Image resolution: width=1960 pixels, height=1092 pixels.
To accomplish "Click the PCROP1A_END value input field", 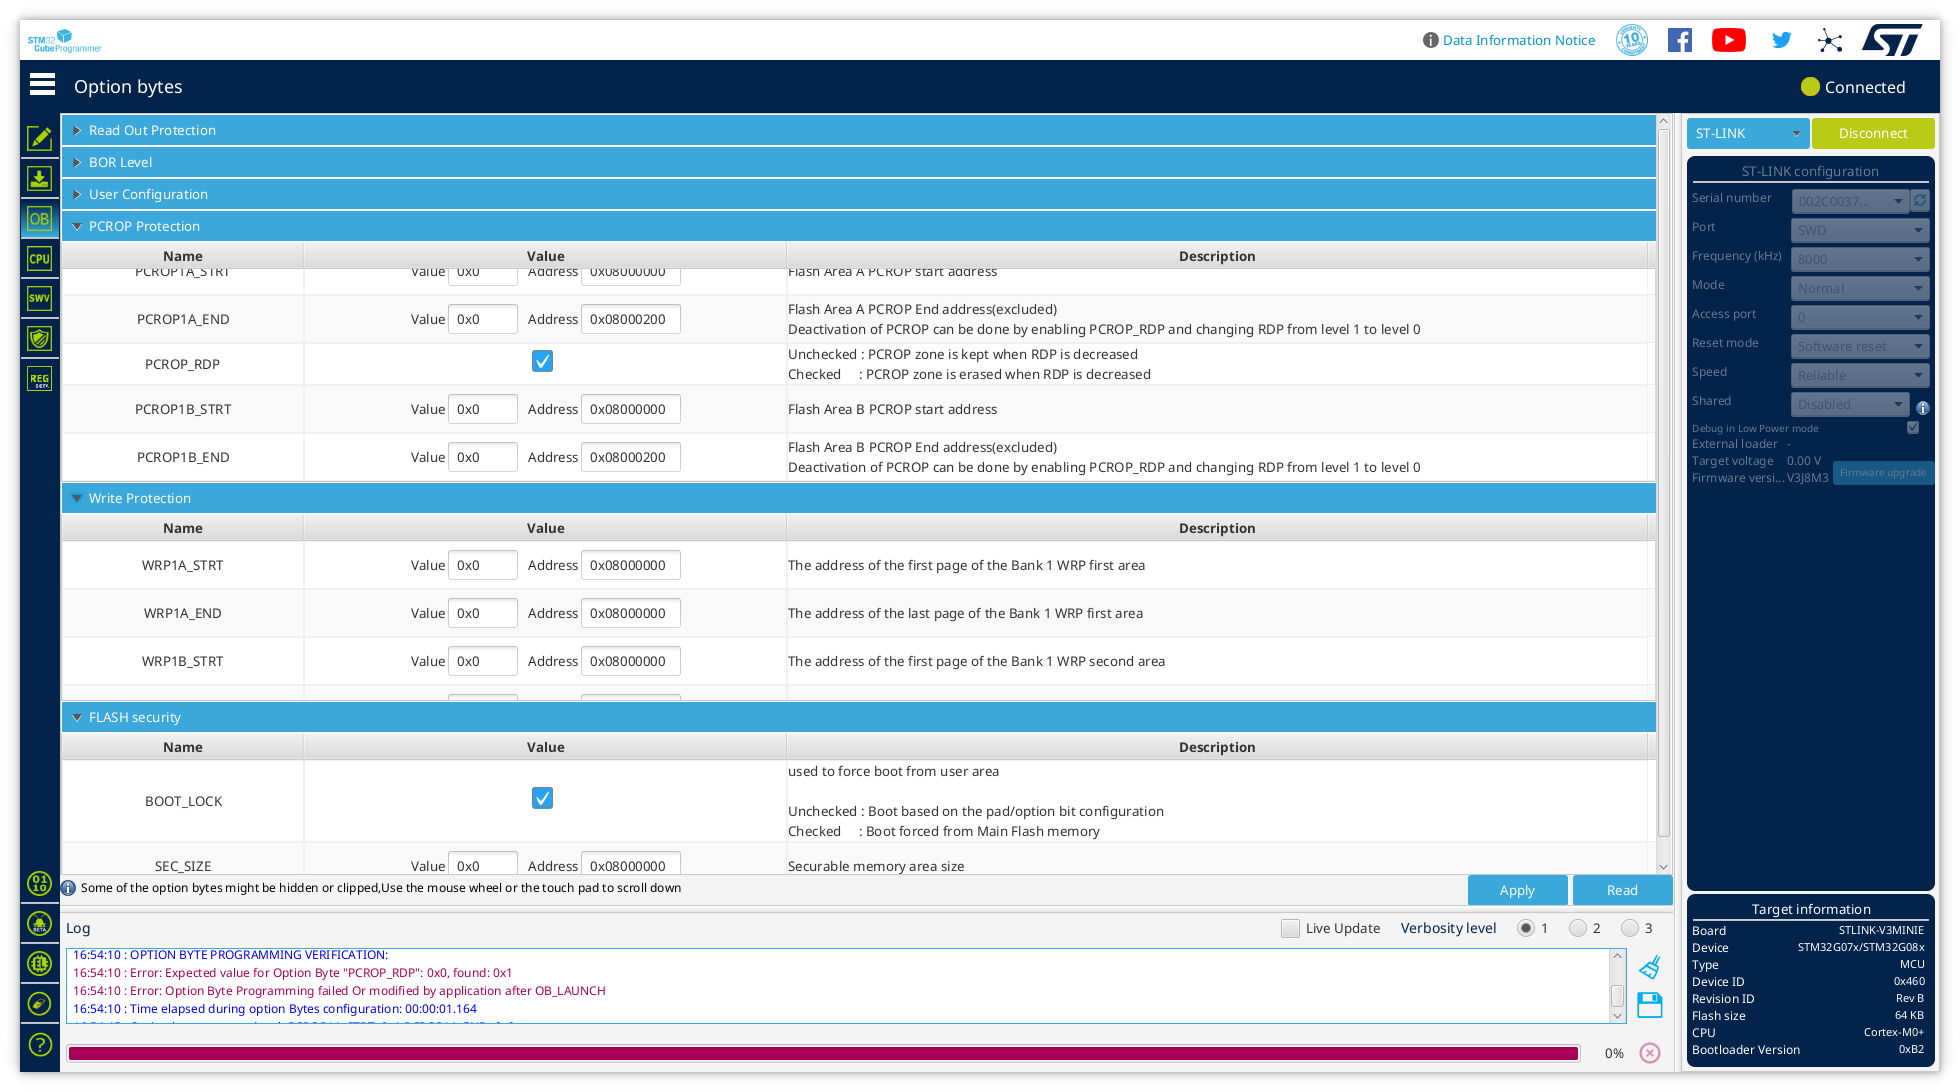I will pos(483,319).
